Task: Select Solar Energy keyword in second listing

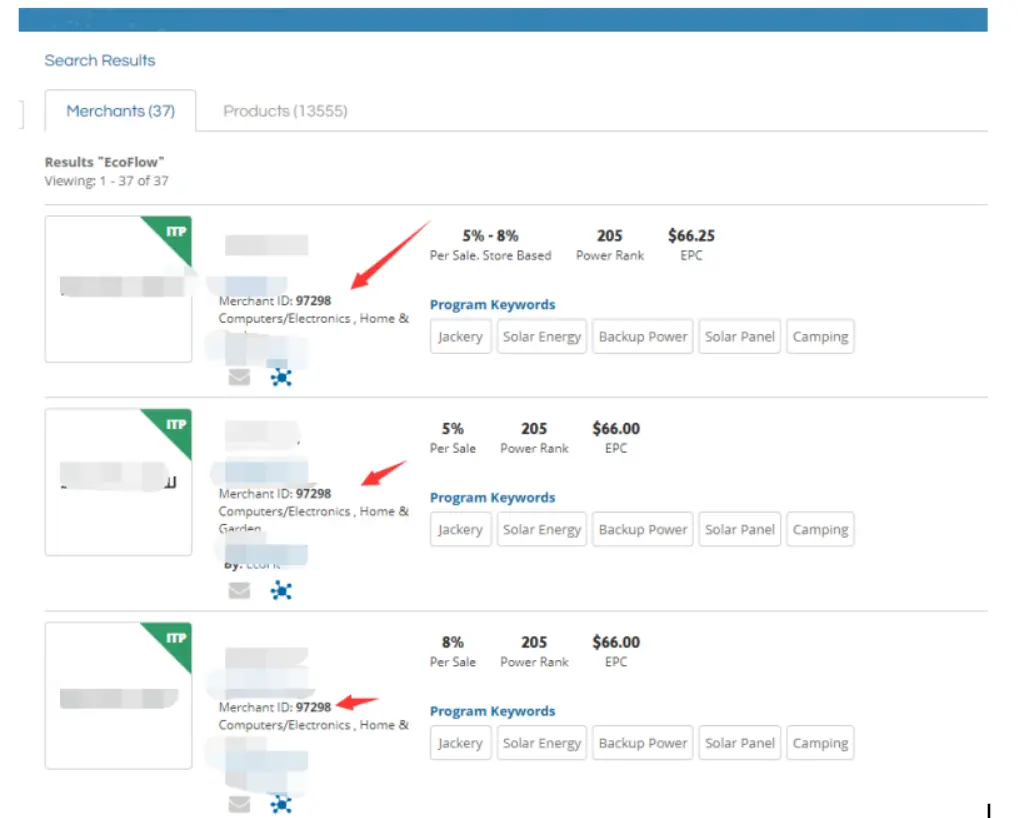Action: tap(541, 530)
